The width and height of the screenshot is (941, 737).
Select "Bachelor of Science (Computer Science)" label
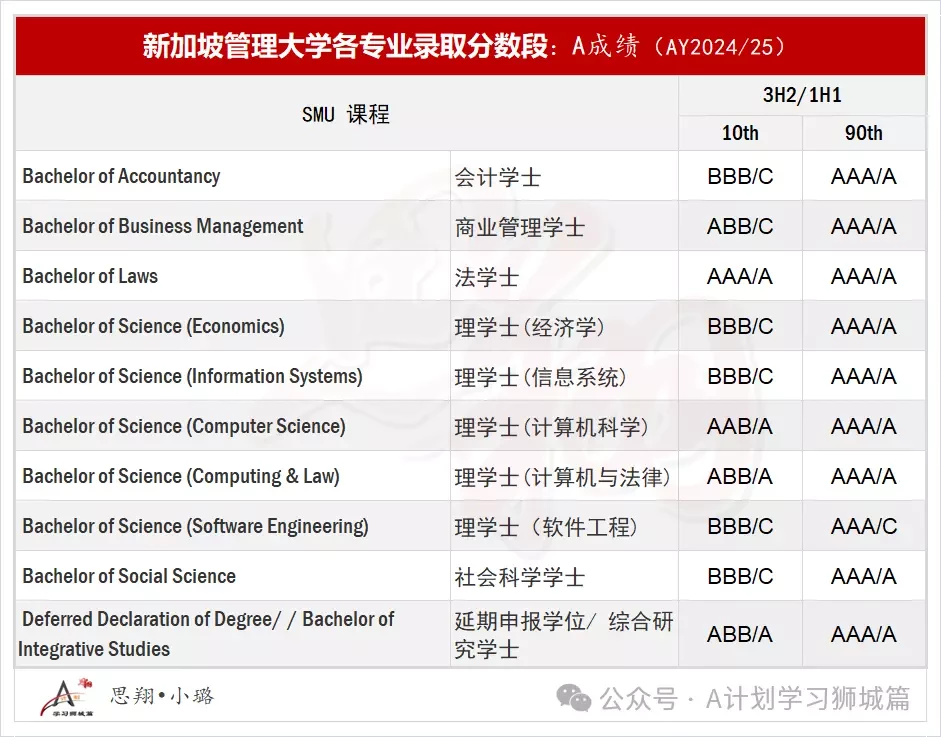coord(184,426)
